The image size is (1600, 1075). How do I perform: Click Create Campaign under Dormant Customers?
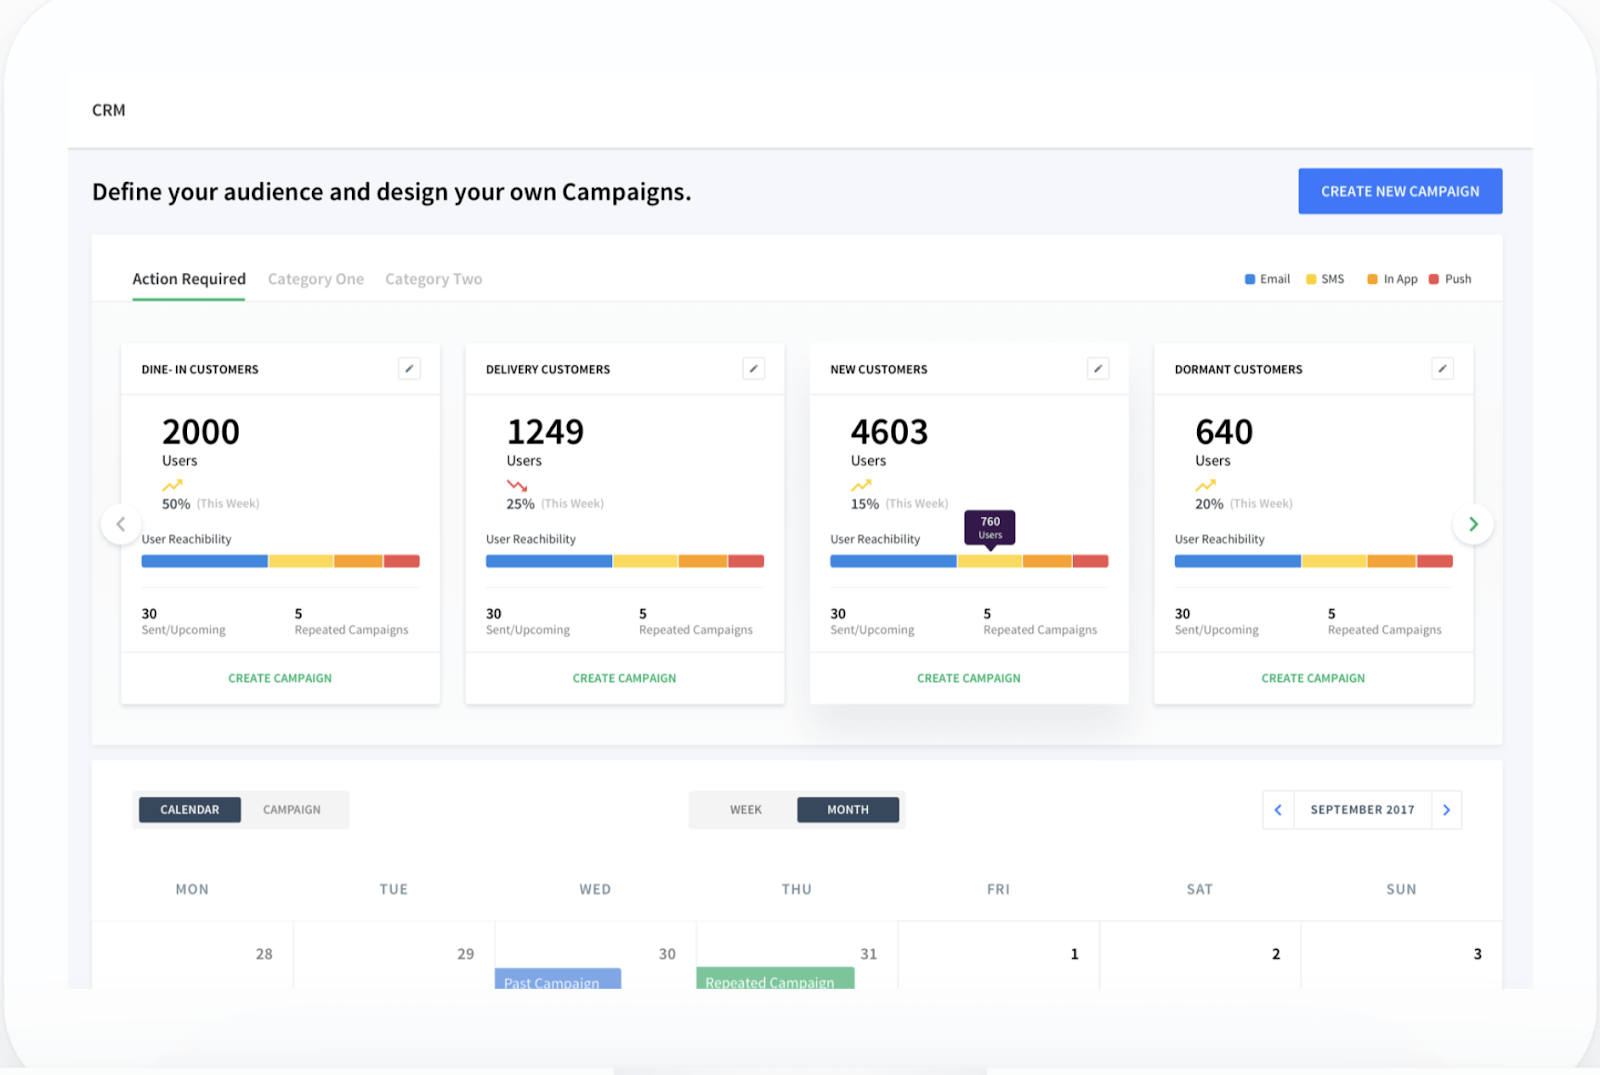pos(1313,678)
